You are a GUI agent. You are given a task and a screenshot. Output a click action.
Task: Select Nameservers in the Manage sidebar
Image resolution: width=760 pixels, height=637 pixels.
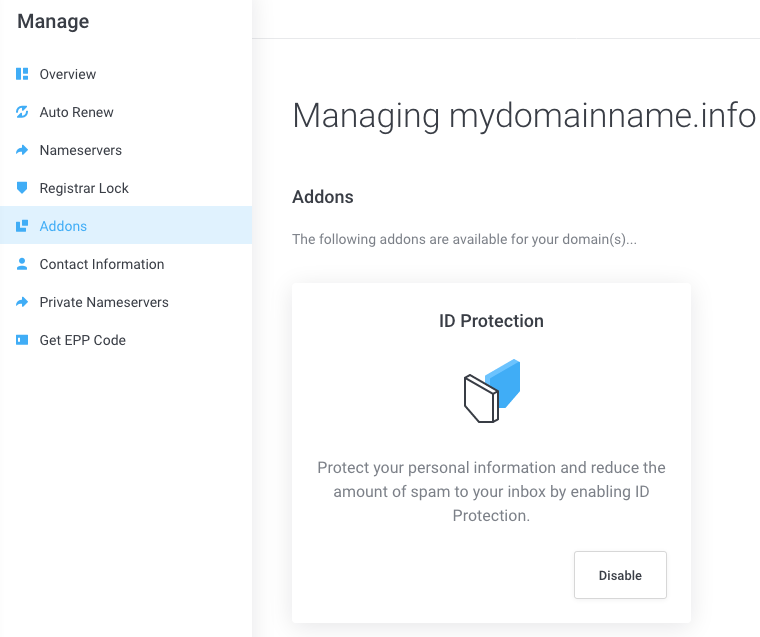click(81, 150)
